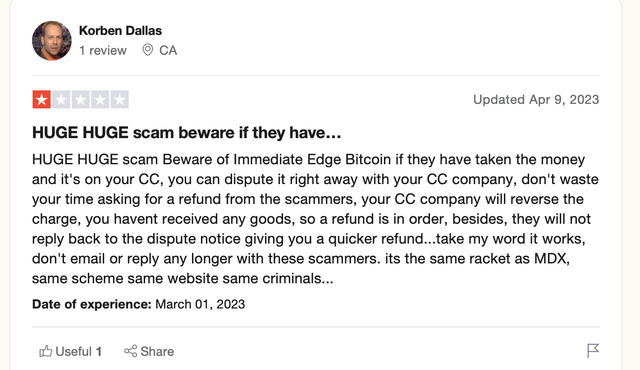Mark review useful with the thumbs-up icon
Screen dimensions: 640x370
[46, 351]
